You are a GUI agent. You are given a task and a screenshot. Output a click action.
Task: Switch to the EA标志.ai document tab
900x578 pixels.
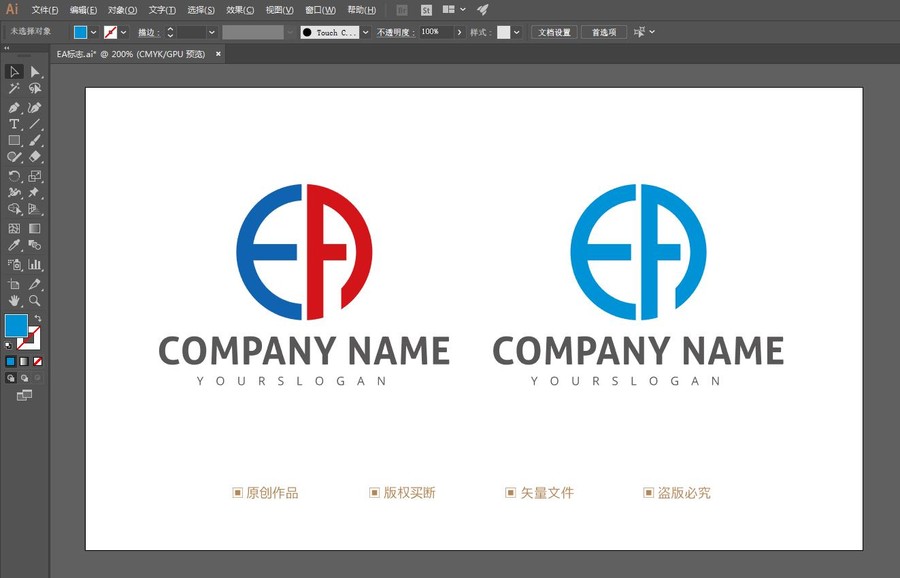pos(131,54)
